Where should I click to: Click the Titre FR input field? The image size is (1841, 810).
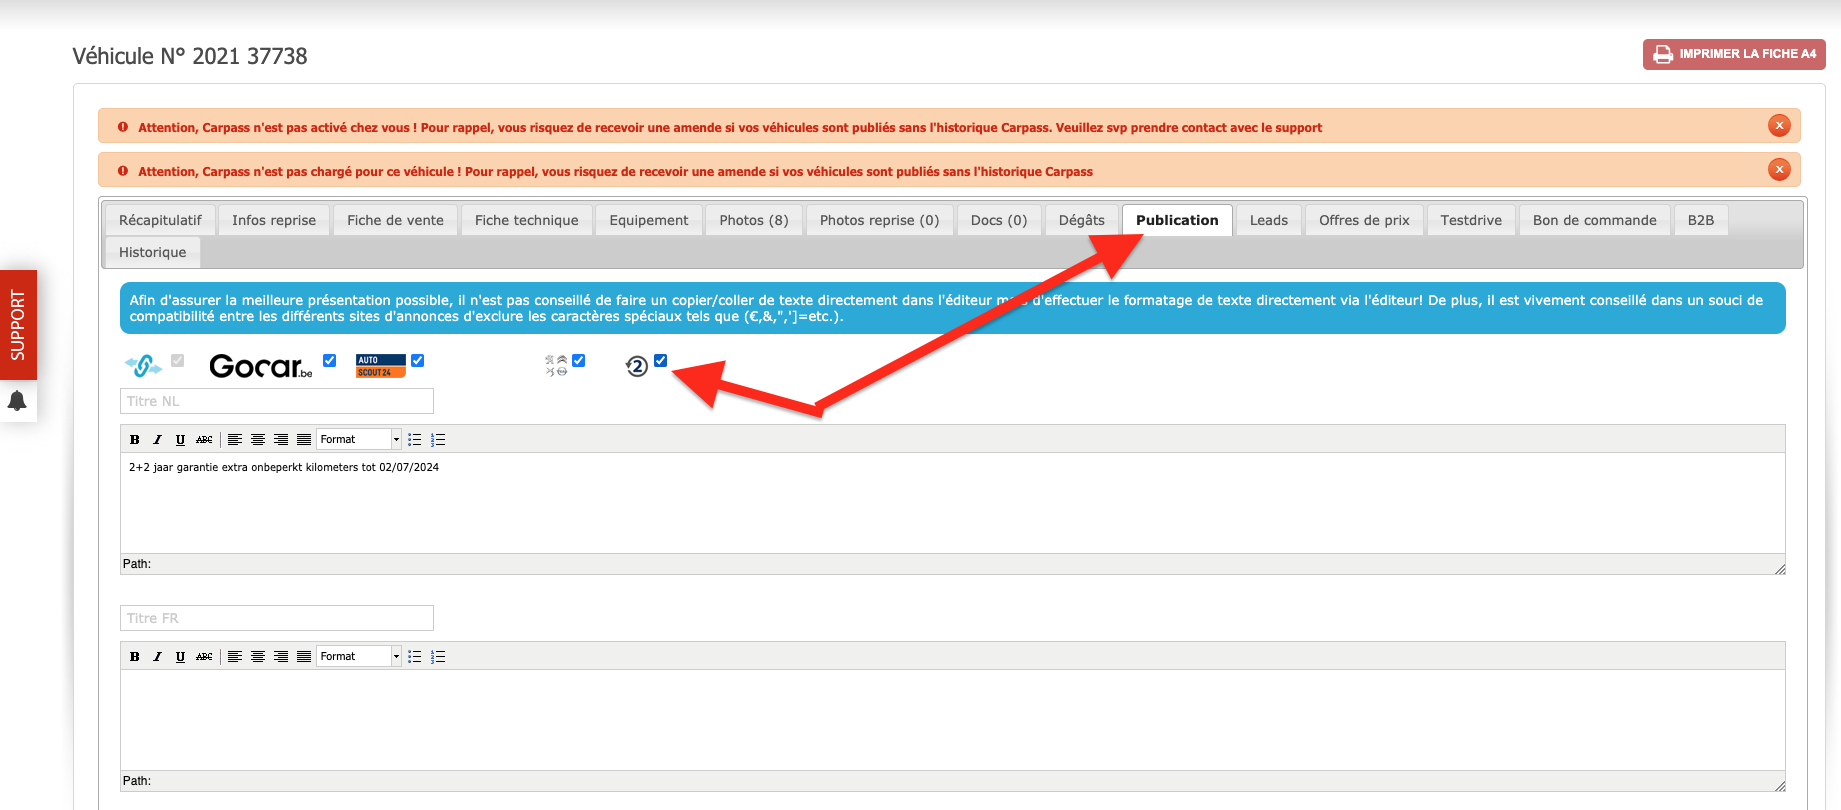(277, 618)
